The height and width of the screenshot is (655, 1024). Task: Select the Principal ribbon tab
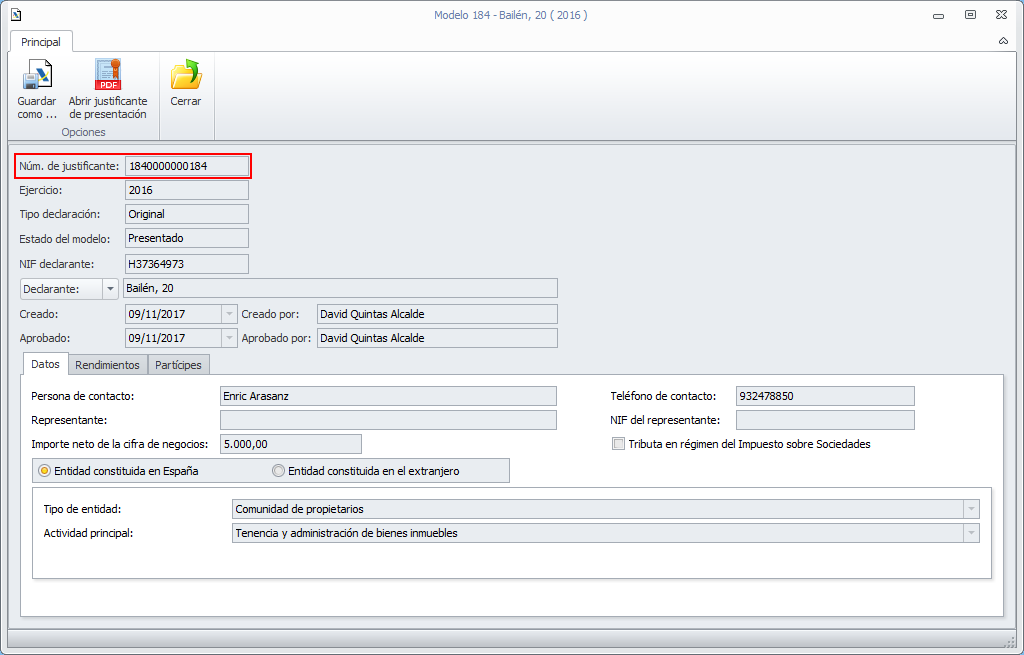40,42
